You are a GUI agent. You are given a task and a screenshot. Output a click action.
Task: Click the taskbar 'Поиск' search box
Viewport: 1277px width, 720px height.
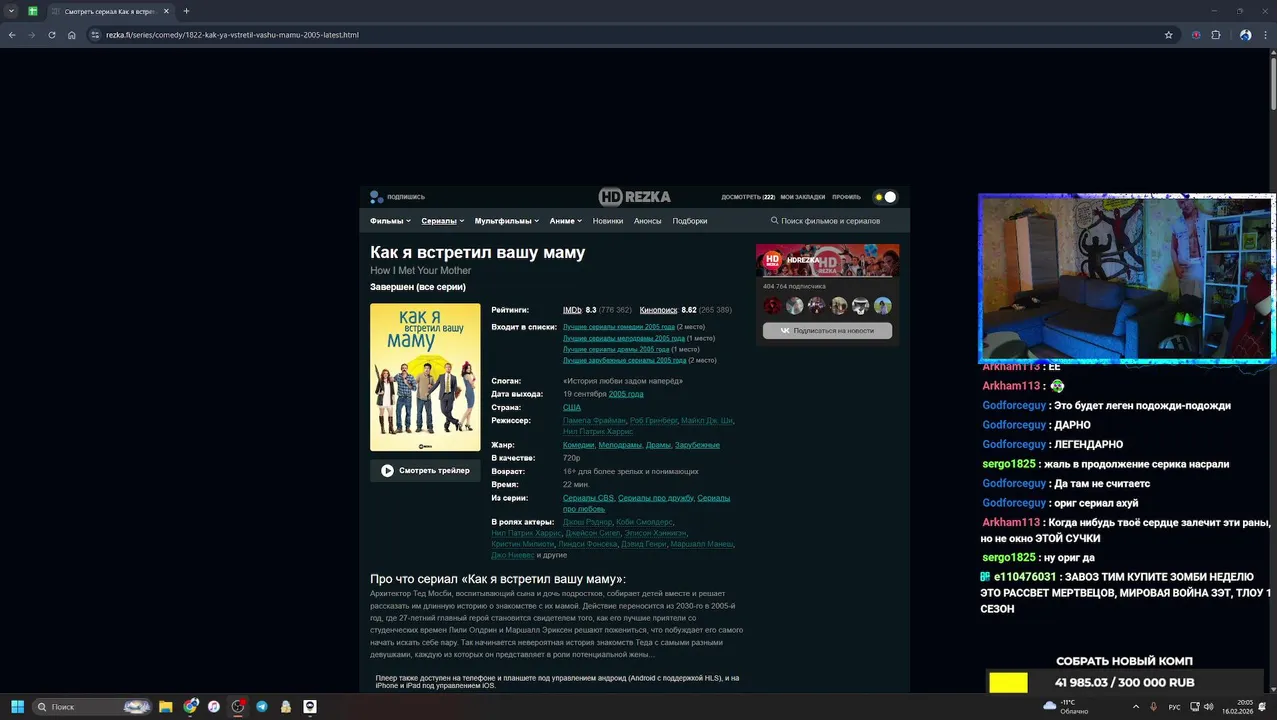pos(92,707)
